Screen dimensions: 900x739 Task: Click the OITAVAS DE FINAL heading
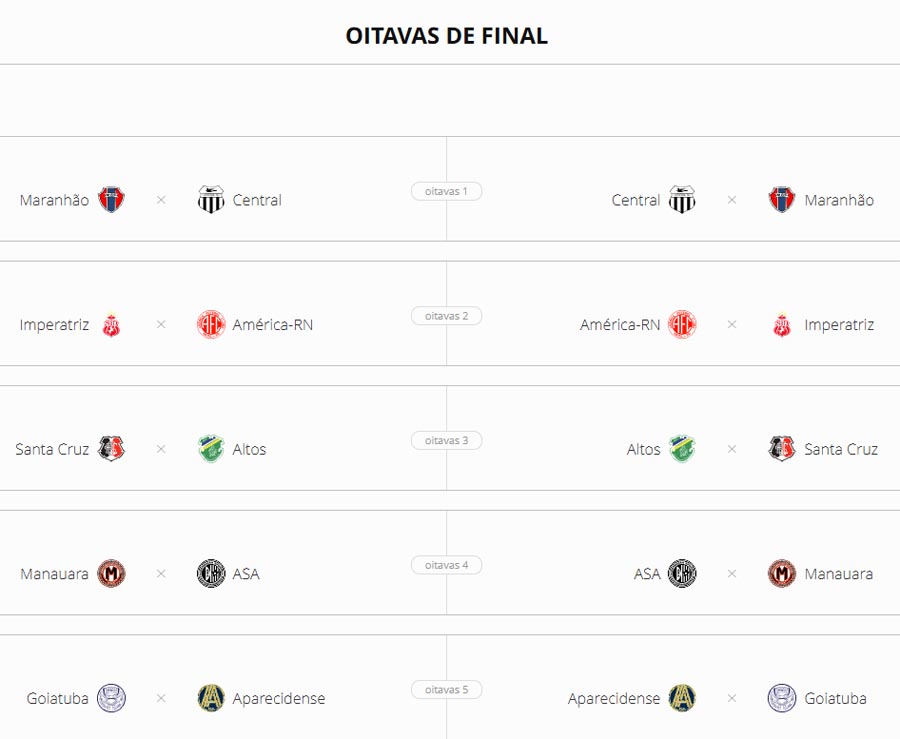click(447, 36)
